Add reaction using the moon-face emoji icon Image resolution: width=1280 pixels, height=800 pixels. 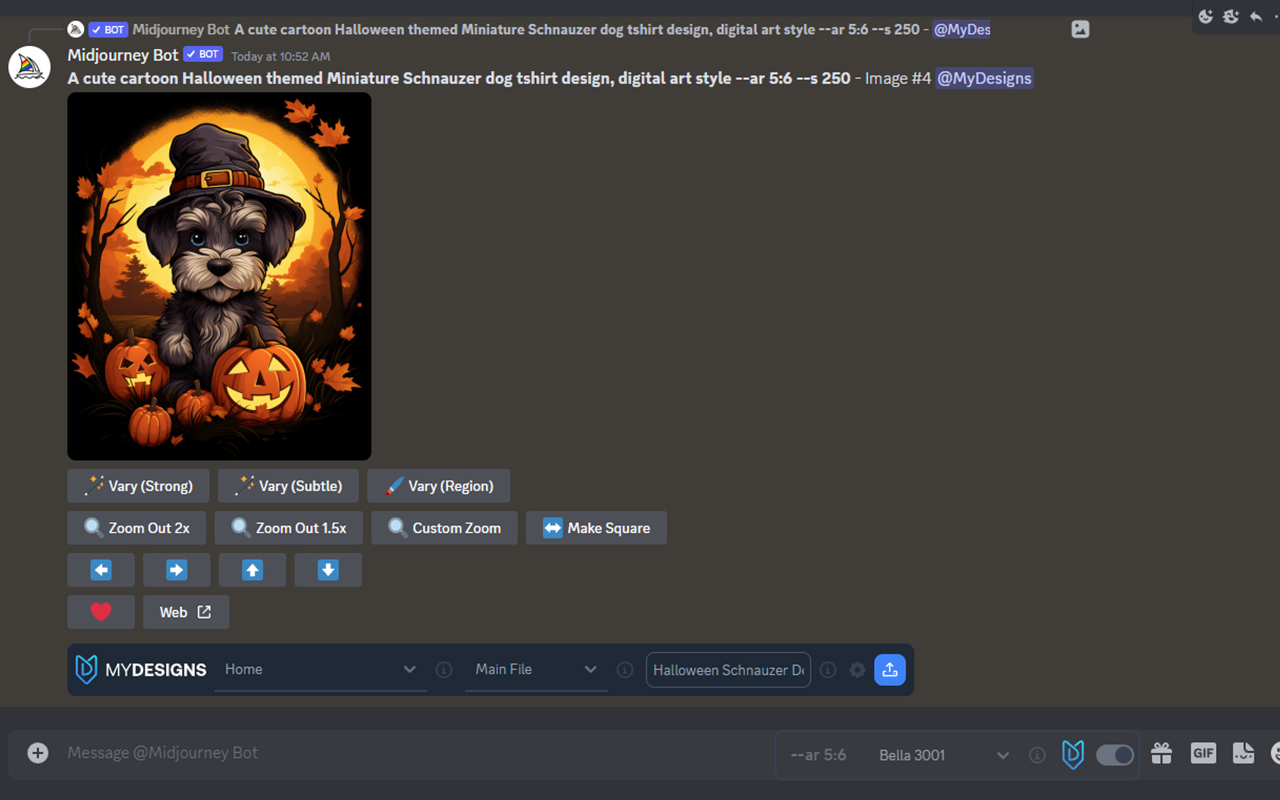click(1206, 16)
